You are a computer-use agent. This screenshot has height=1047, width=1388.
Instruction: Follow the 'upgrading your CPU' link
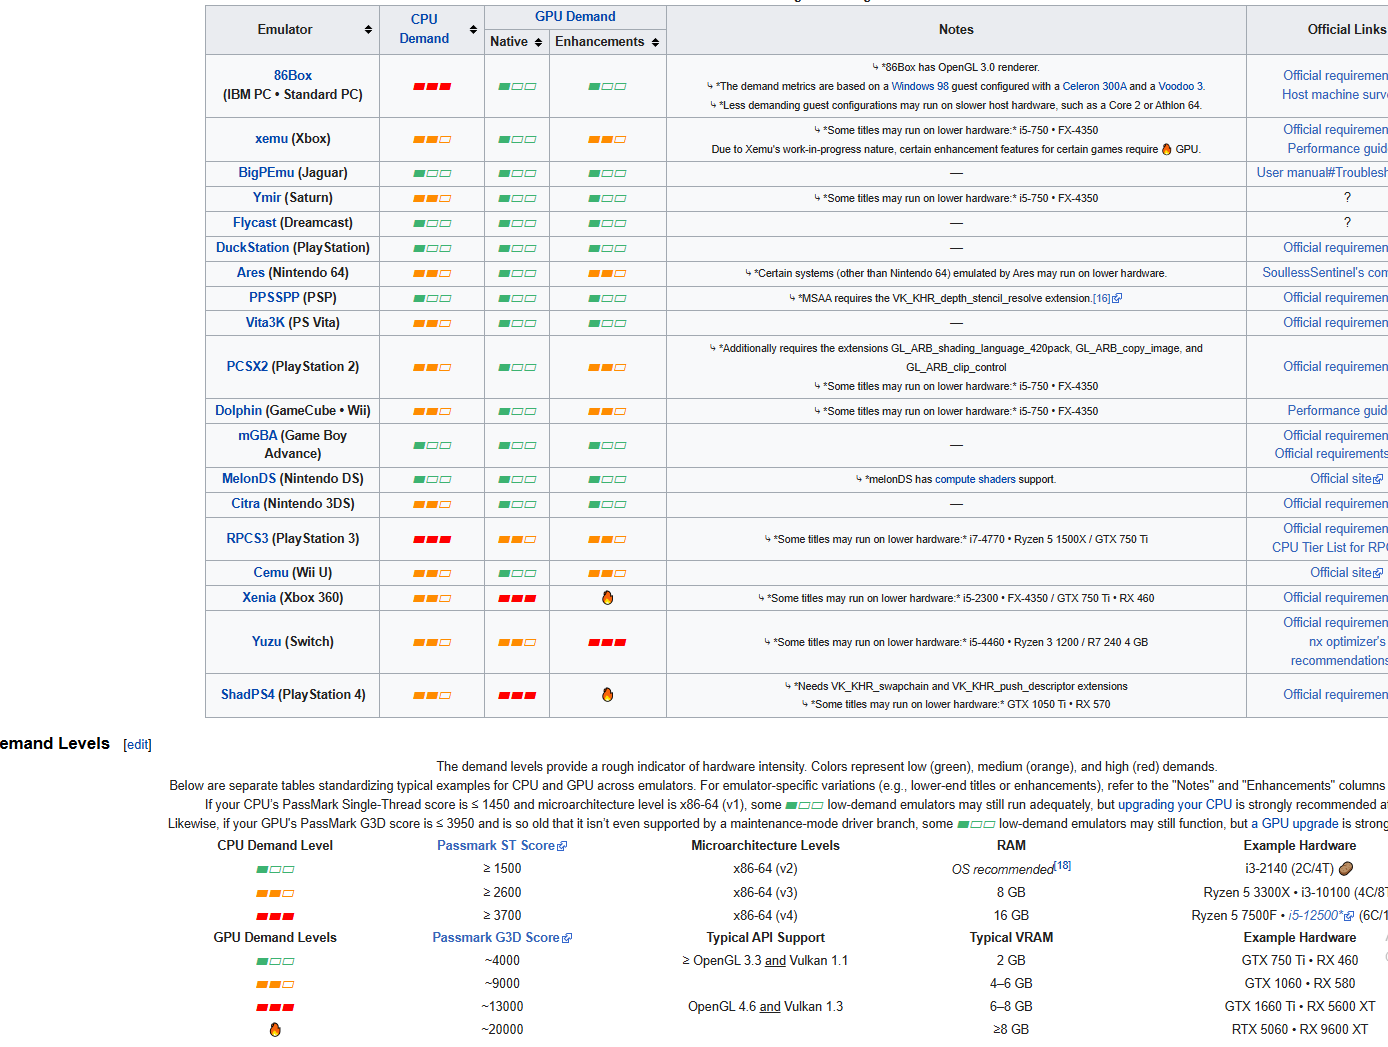point(1175,805)
